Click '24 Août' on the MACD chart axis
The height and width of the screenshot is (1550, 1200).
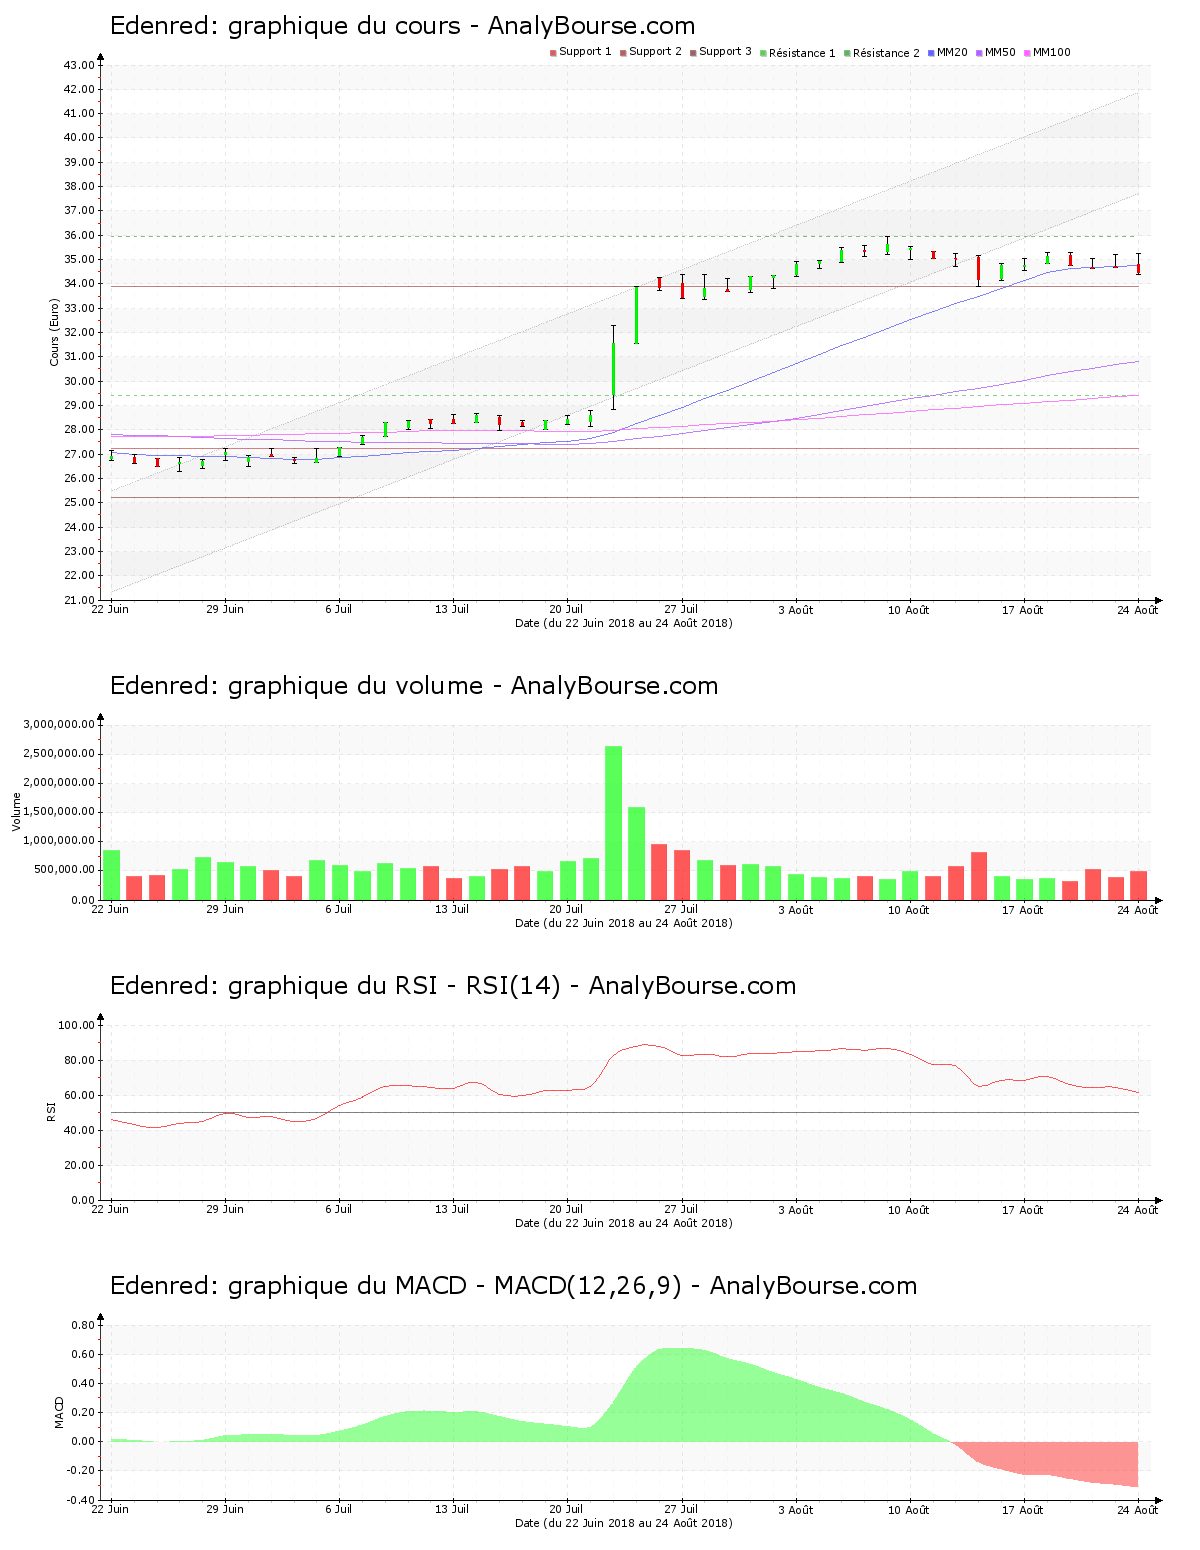point(1138,1510)
